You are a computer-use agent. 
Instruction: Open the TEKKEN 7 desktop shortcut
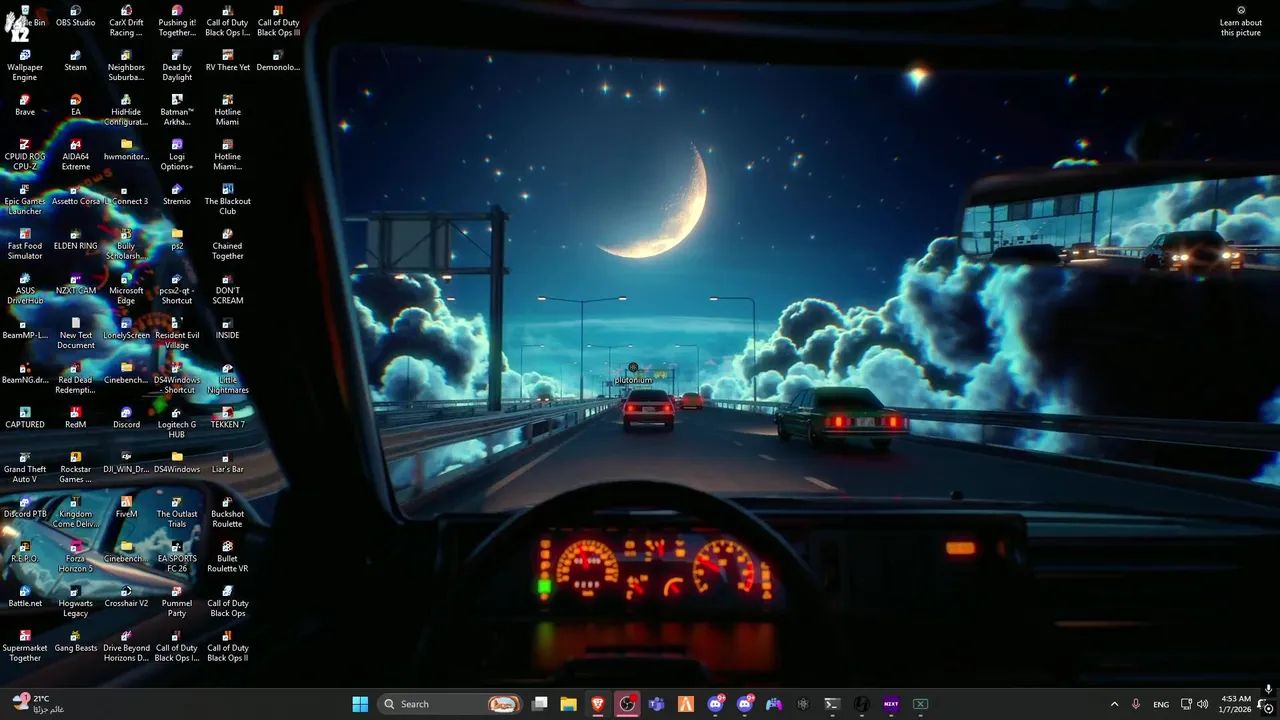227,418
